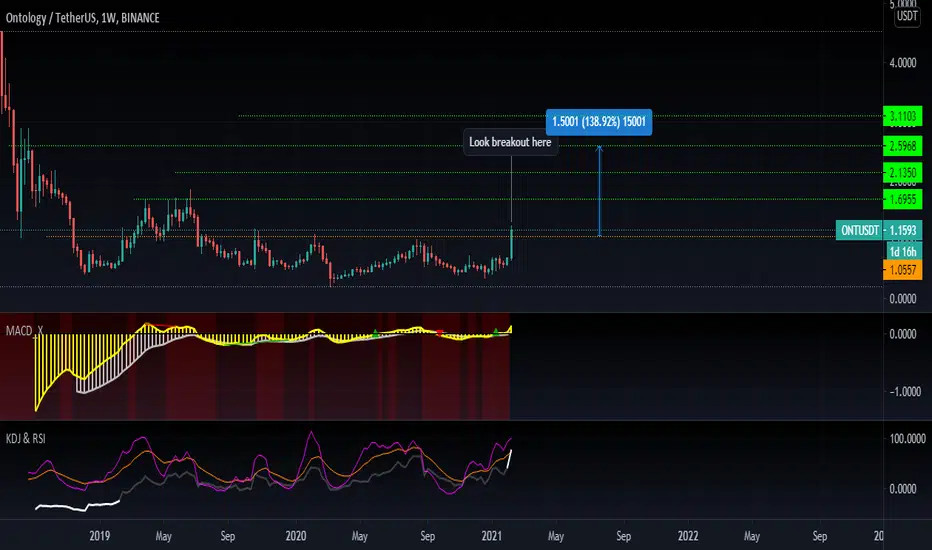Select the orange 1.0557 price label
This screenshot has width=932, height=550.
coord(902,270)
